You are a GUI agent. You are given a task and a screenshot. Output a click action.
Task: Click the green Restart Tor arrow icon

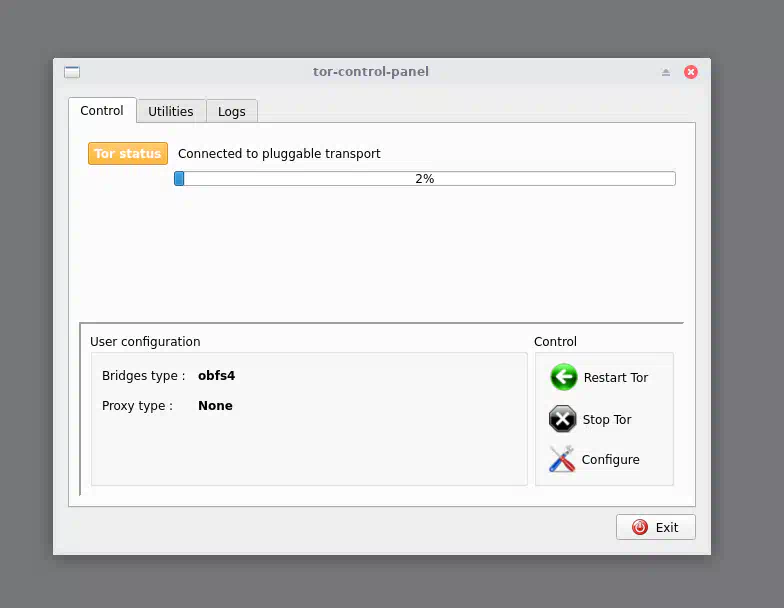(x=564, y=377)
